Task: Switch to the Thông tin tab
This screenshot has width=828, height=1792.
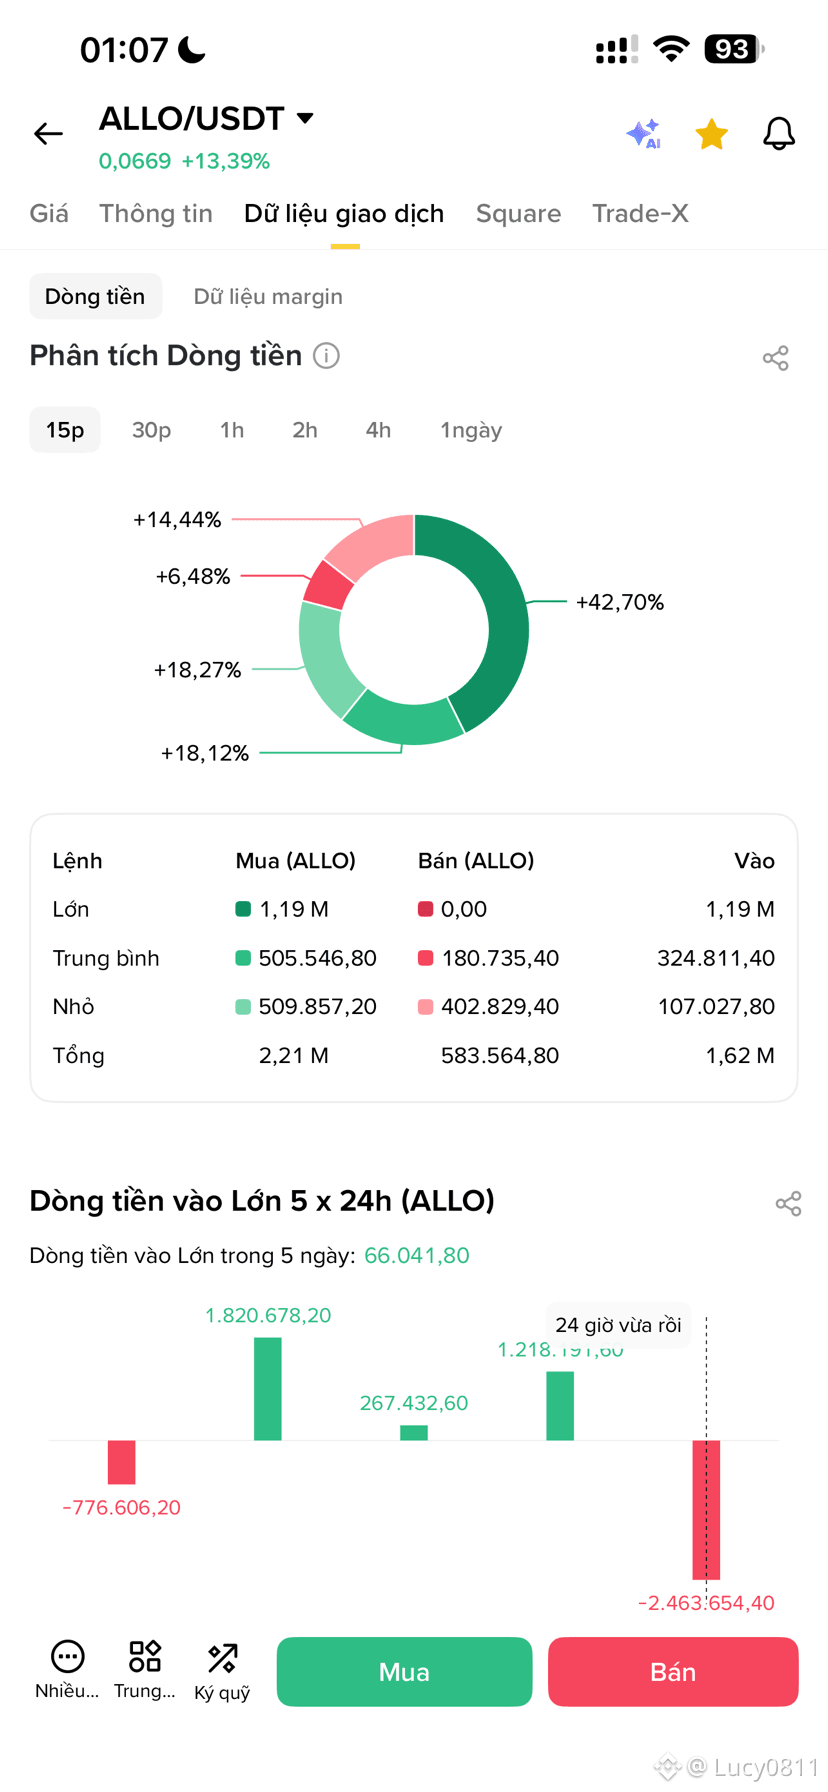Action: (x=156, y=213)
